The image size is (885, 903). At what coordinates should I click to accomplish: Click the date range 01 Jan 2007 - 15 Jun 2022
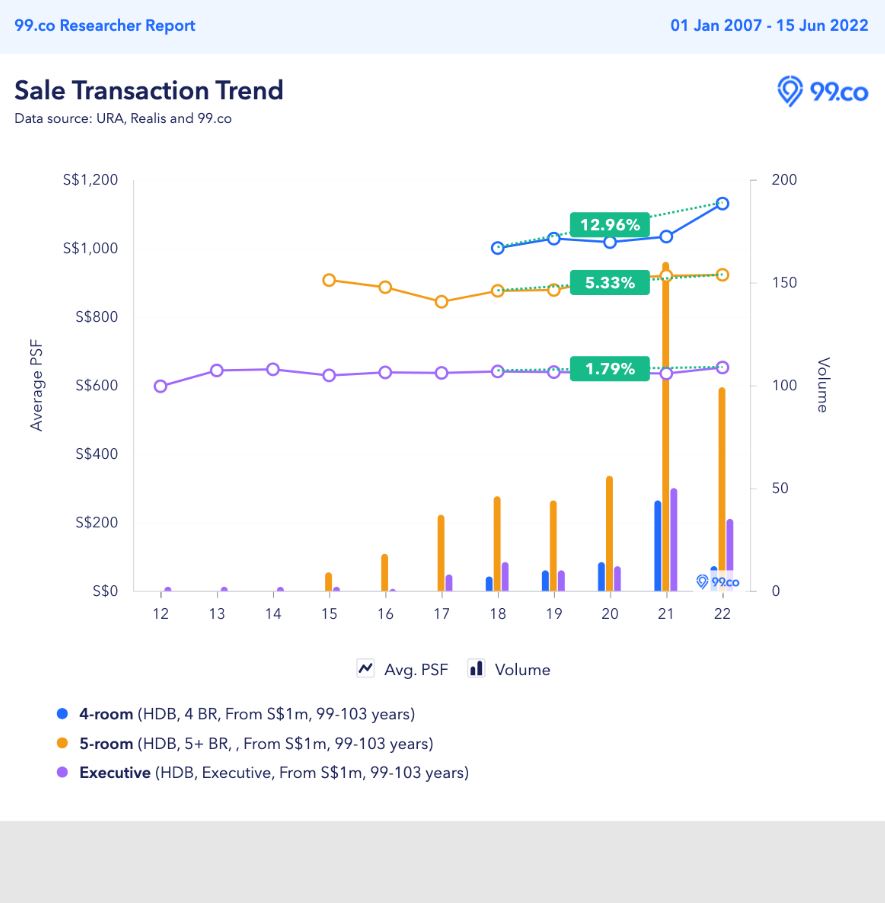click(769, 26)
